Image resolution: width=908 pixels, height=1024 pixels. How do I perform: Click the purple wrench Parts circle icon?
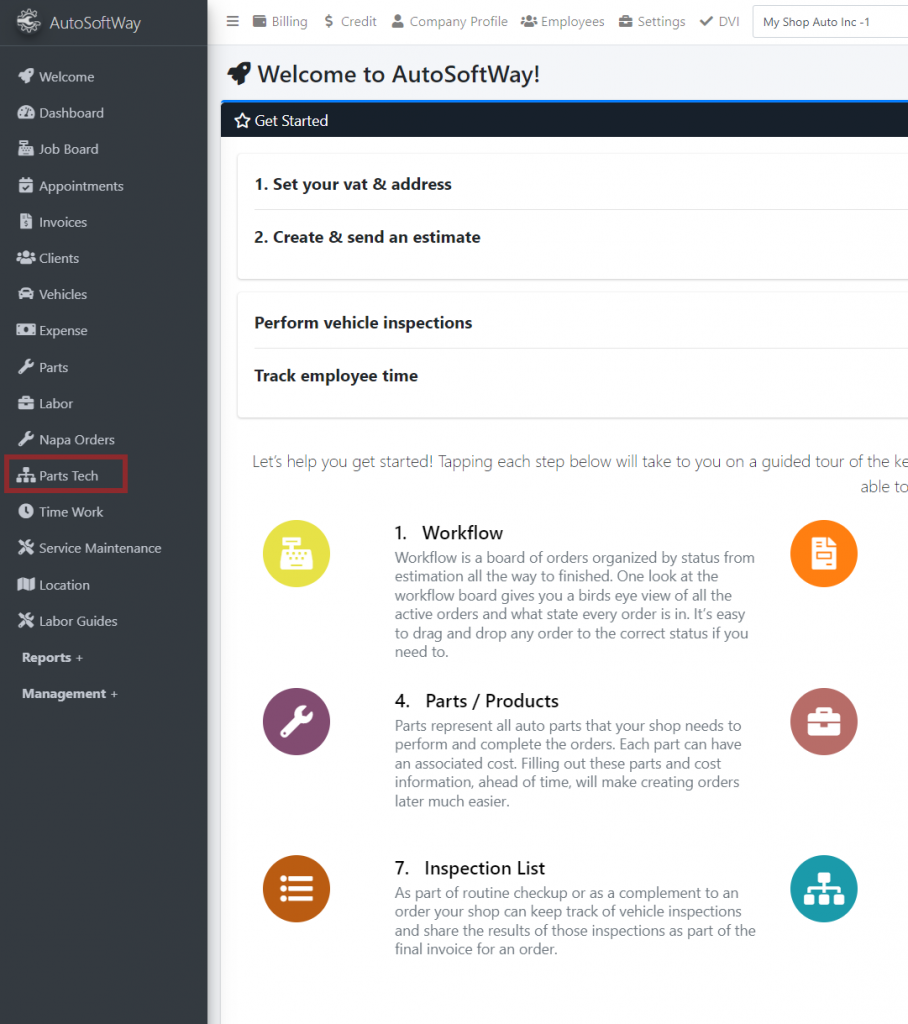coord(297,722)
